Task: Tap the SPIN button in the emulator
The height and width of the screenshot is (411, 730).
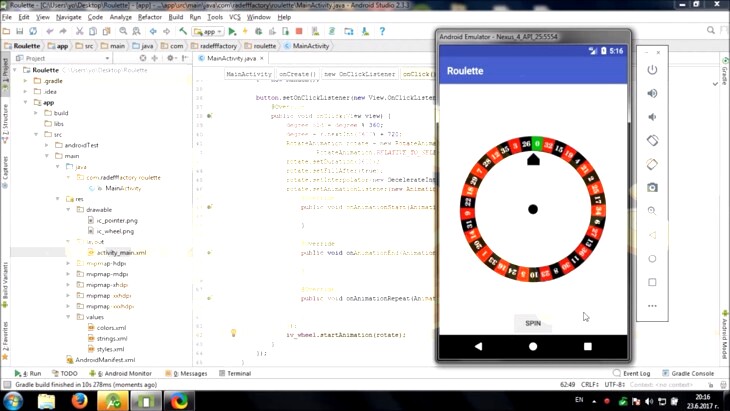Action: pos(533,323)
